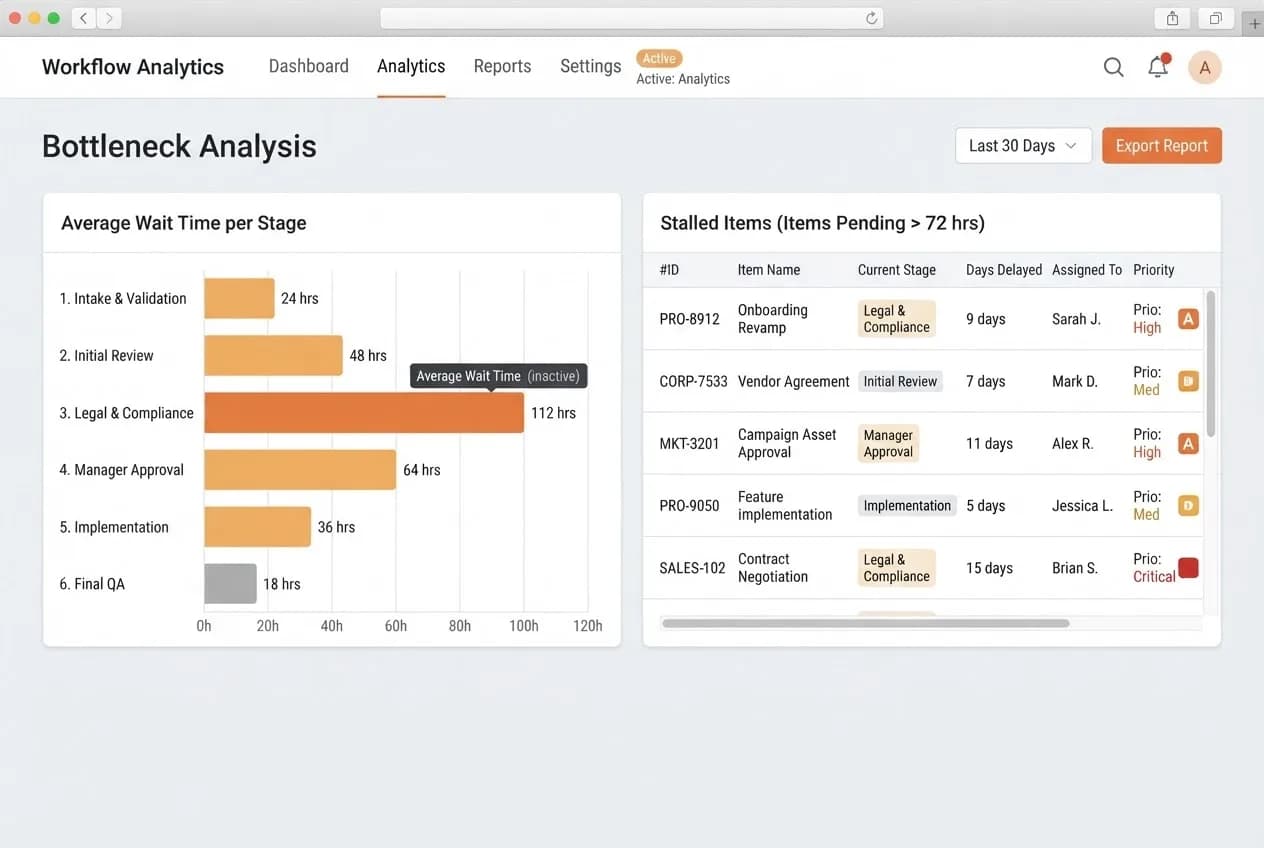
Task: Open the search icon in the header
Action: (x=1113, y=67)
